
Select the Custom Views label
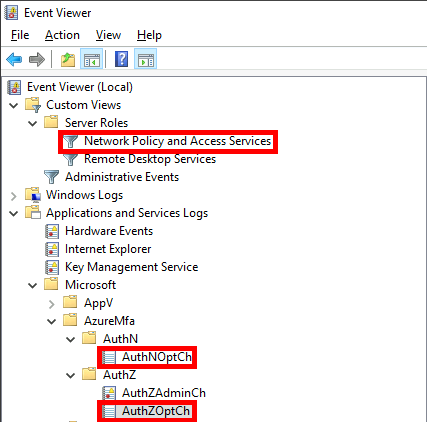[x=83, y=105]
